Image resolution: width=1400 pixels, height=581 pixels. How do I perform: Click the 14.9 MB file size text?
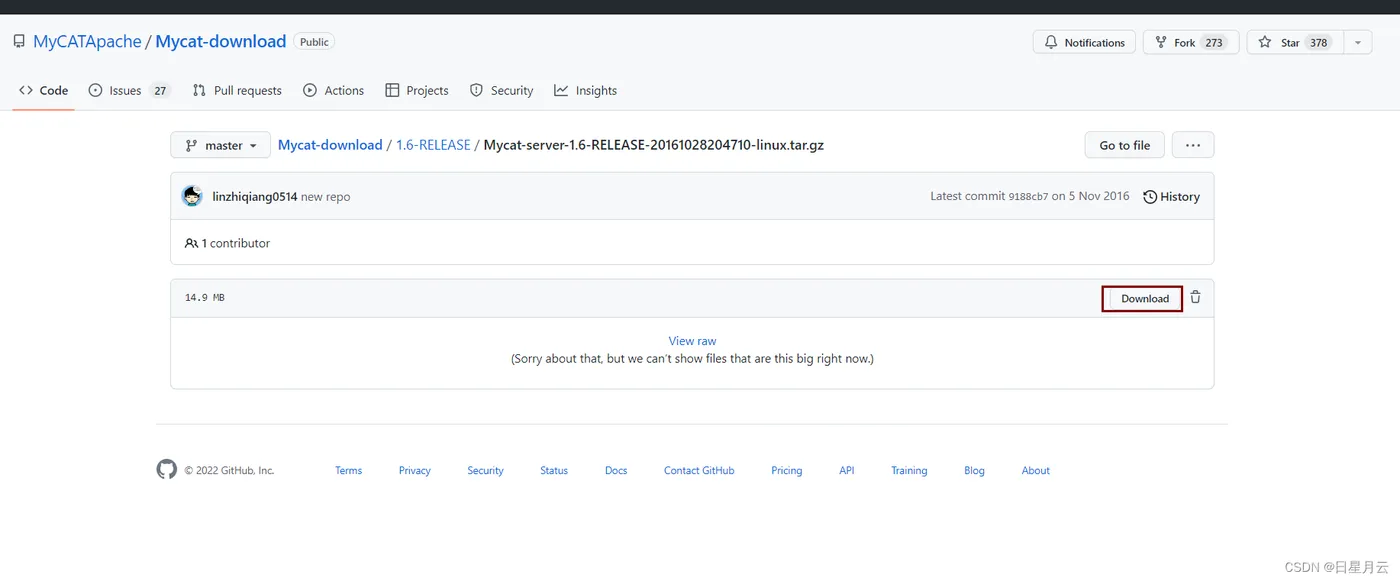pyautogui.click(x=205, y=298)
